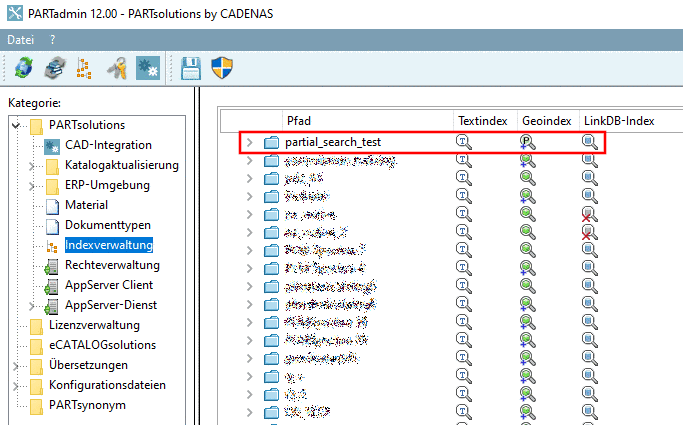Click the LinkDB-Index column header

pyautogui.click(x=631, y=121)
